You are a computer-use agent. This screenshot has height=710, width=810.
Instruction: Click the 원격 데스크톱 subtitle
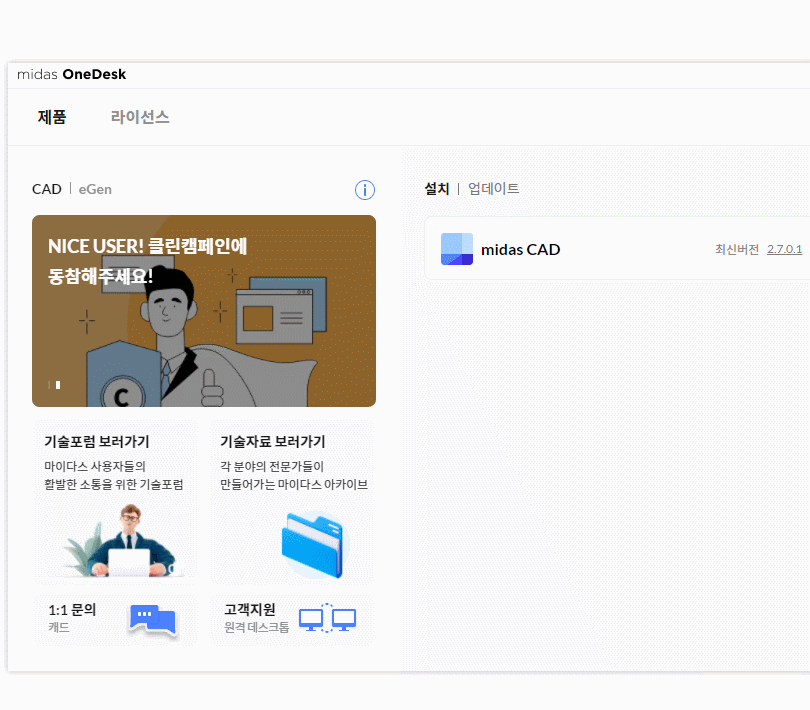click(x=256, y=627)
